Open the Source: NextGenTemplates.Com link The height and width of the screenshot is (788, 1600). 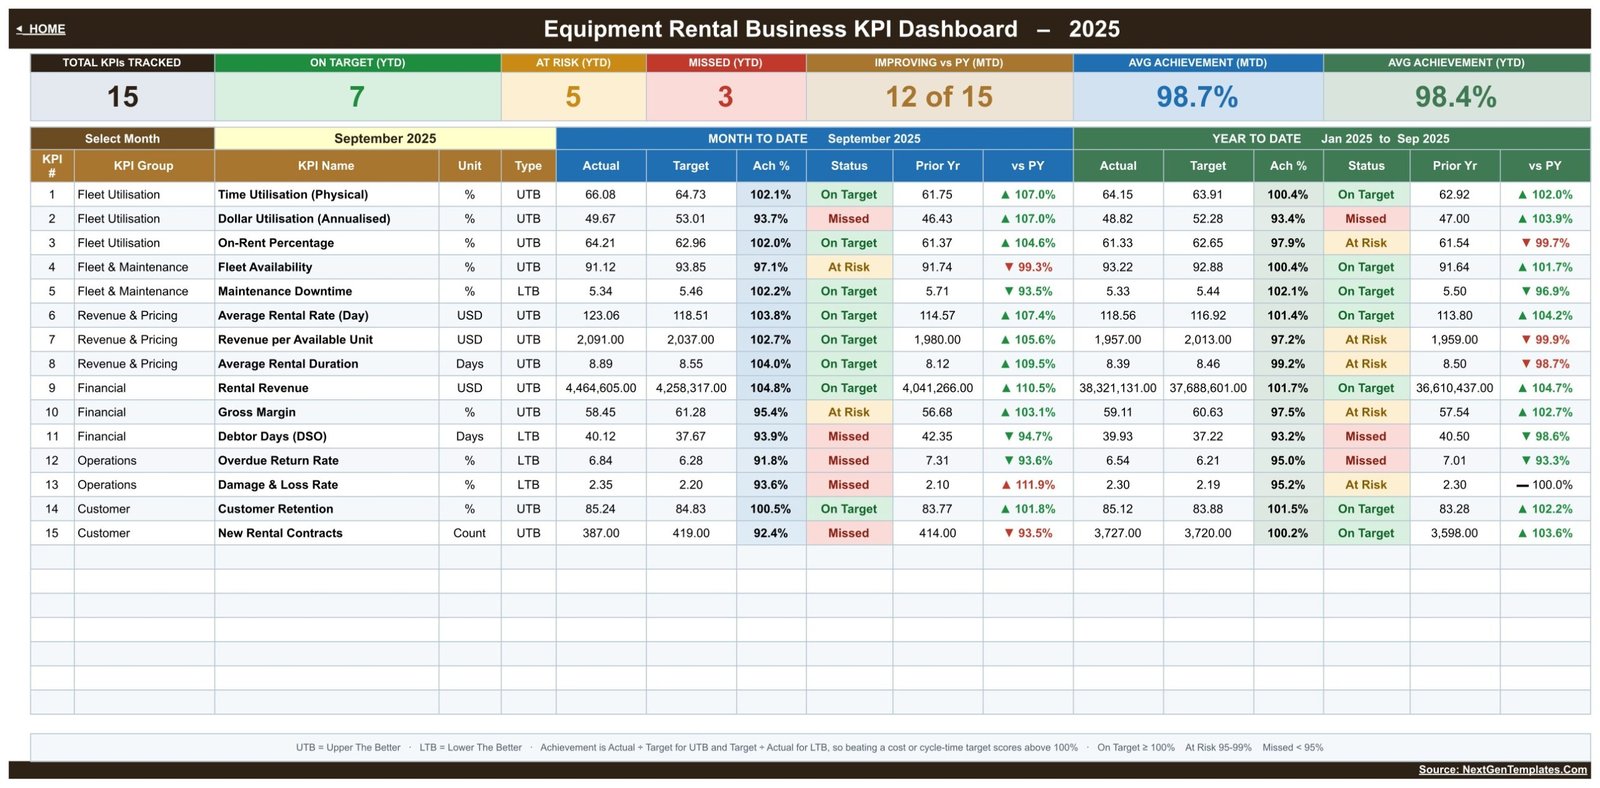tap(1502, 769)
